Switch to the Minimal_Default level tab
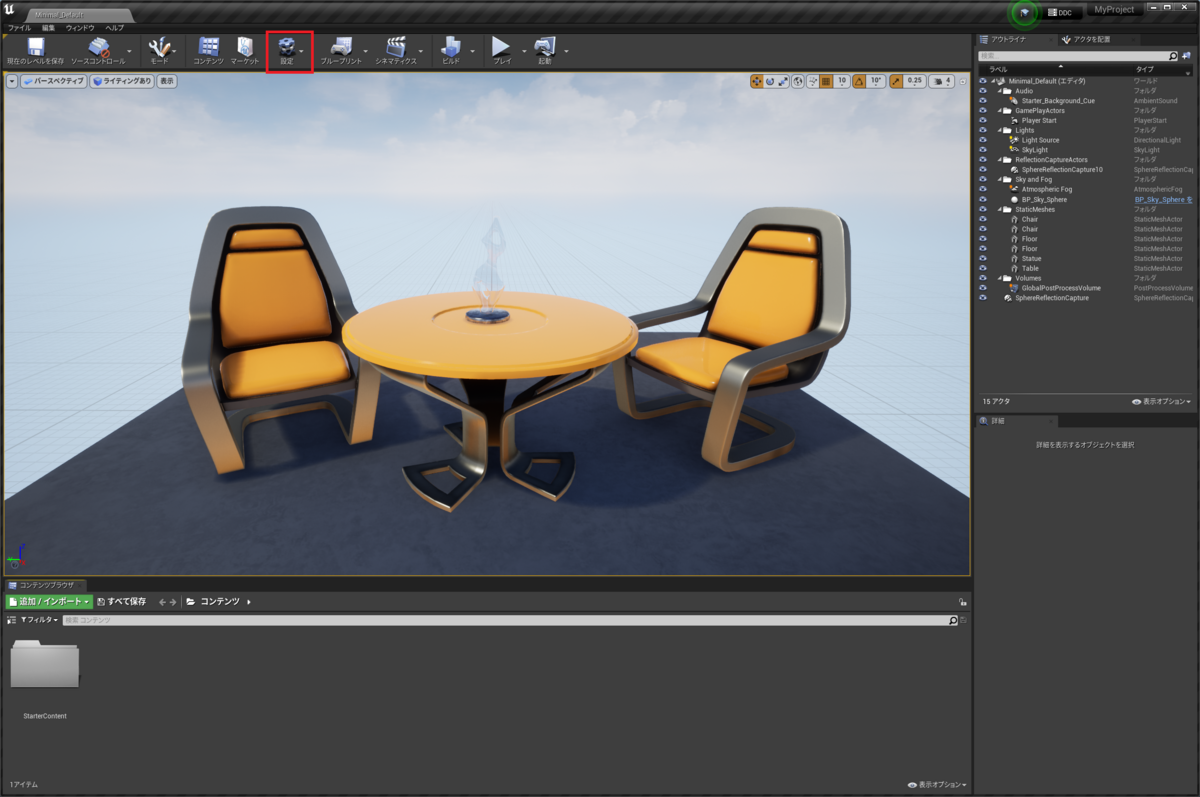 60,16
